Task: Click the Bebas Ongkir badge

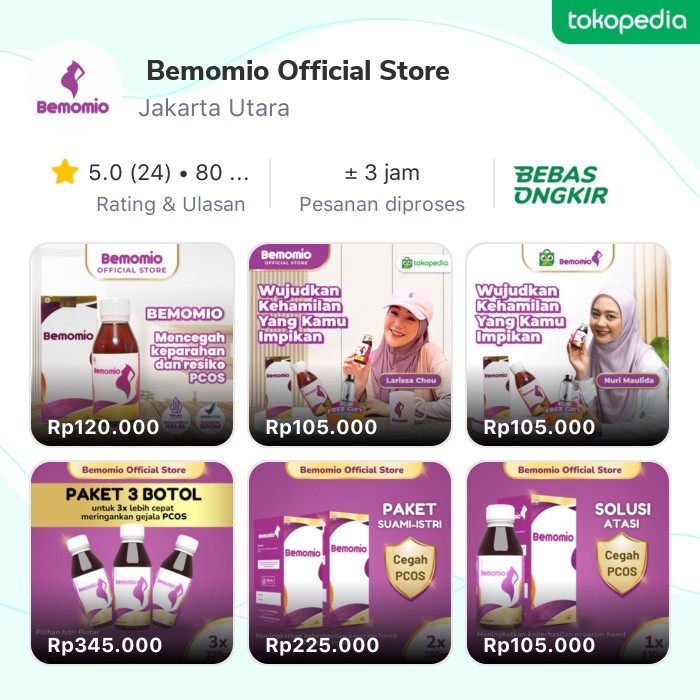Action: [x=561, y=185]
